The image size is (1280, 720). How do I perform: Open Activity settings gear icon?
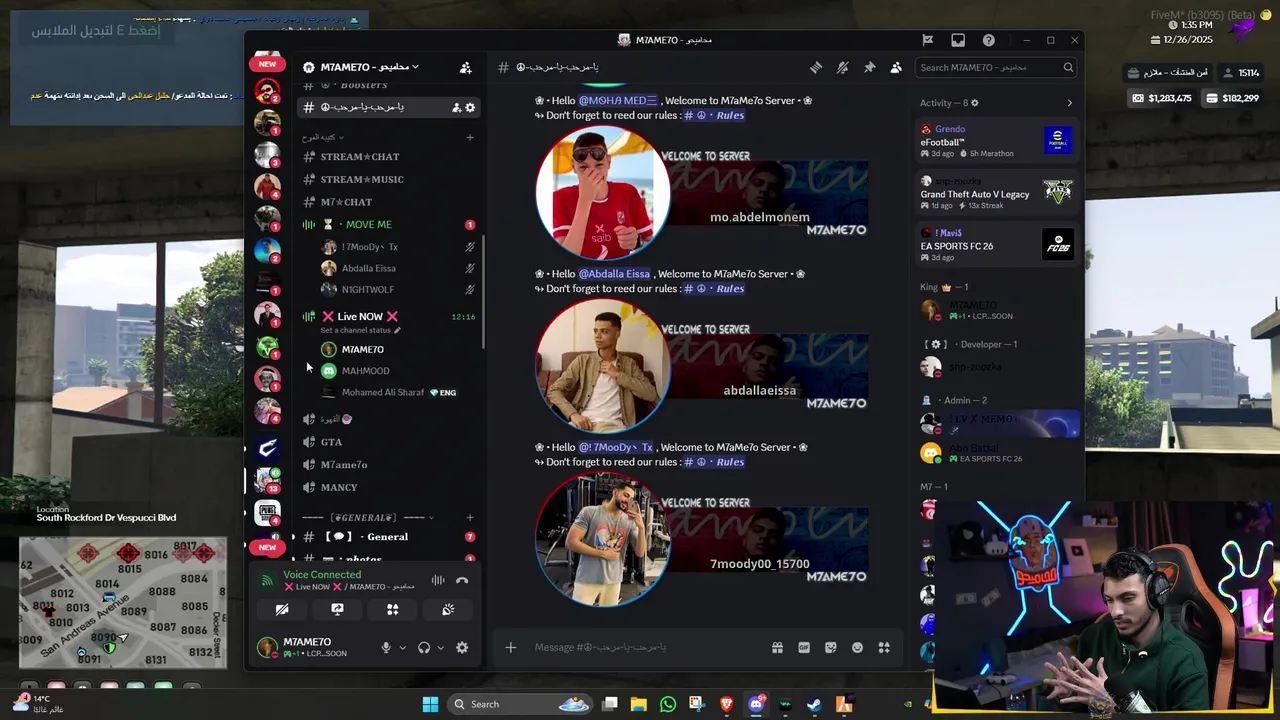(x=975, y=103)
